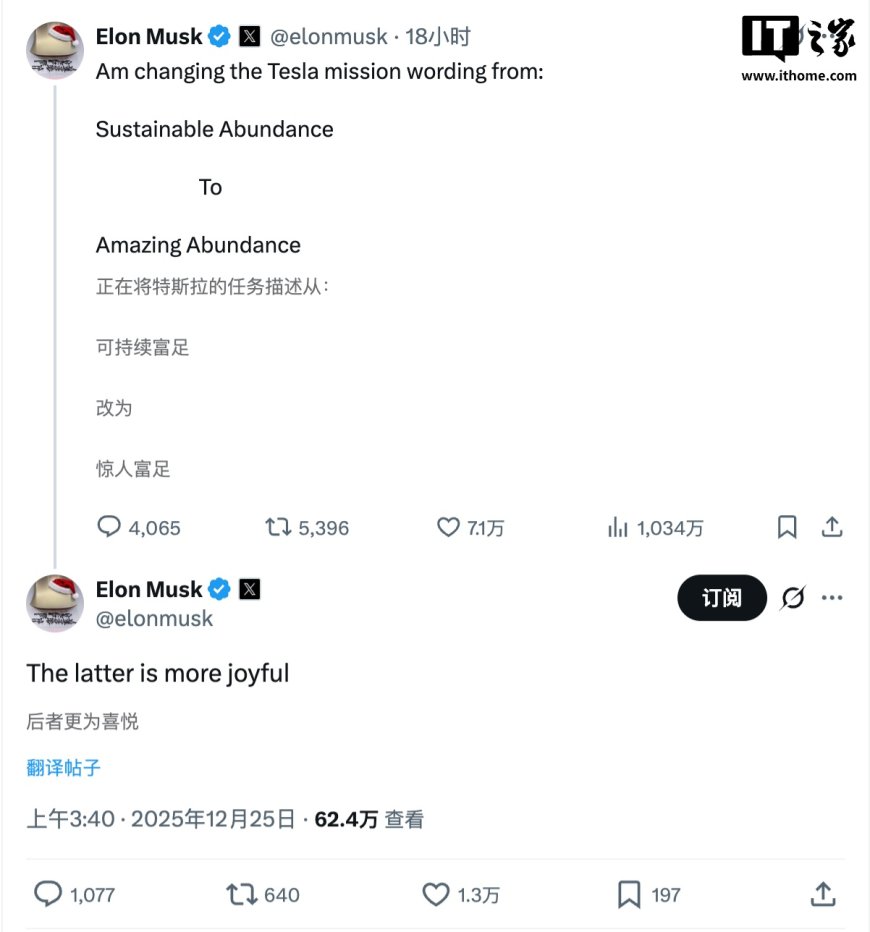Bookmark the first tweet
The width and height of the screenshot is (870, 932).
pos(787,527)
